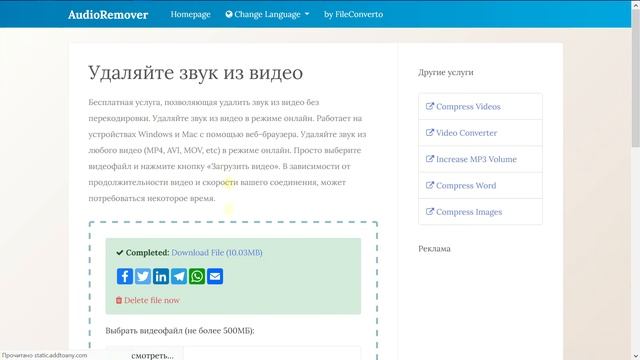This screenshot has height=360, width=640.
Task: Click external-link icon beside Increase MP3 Volume
Action: (429, 159)
